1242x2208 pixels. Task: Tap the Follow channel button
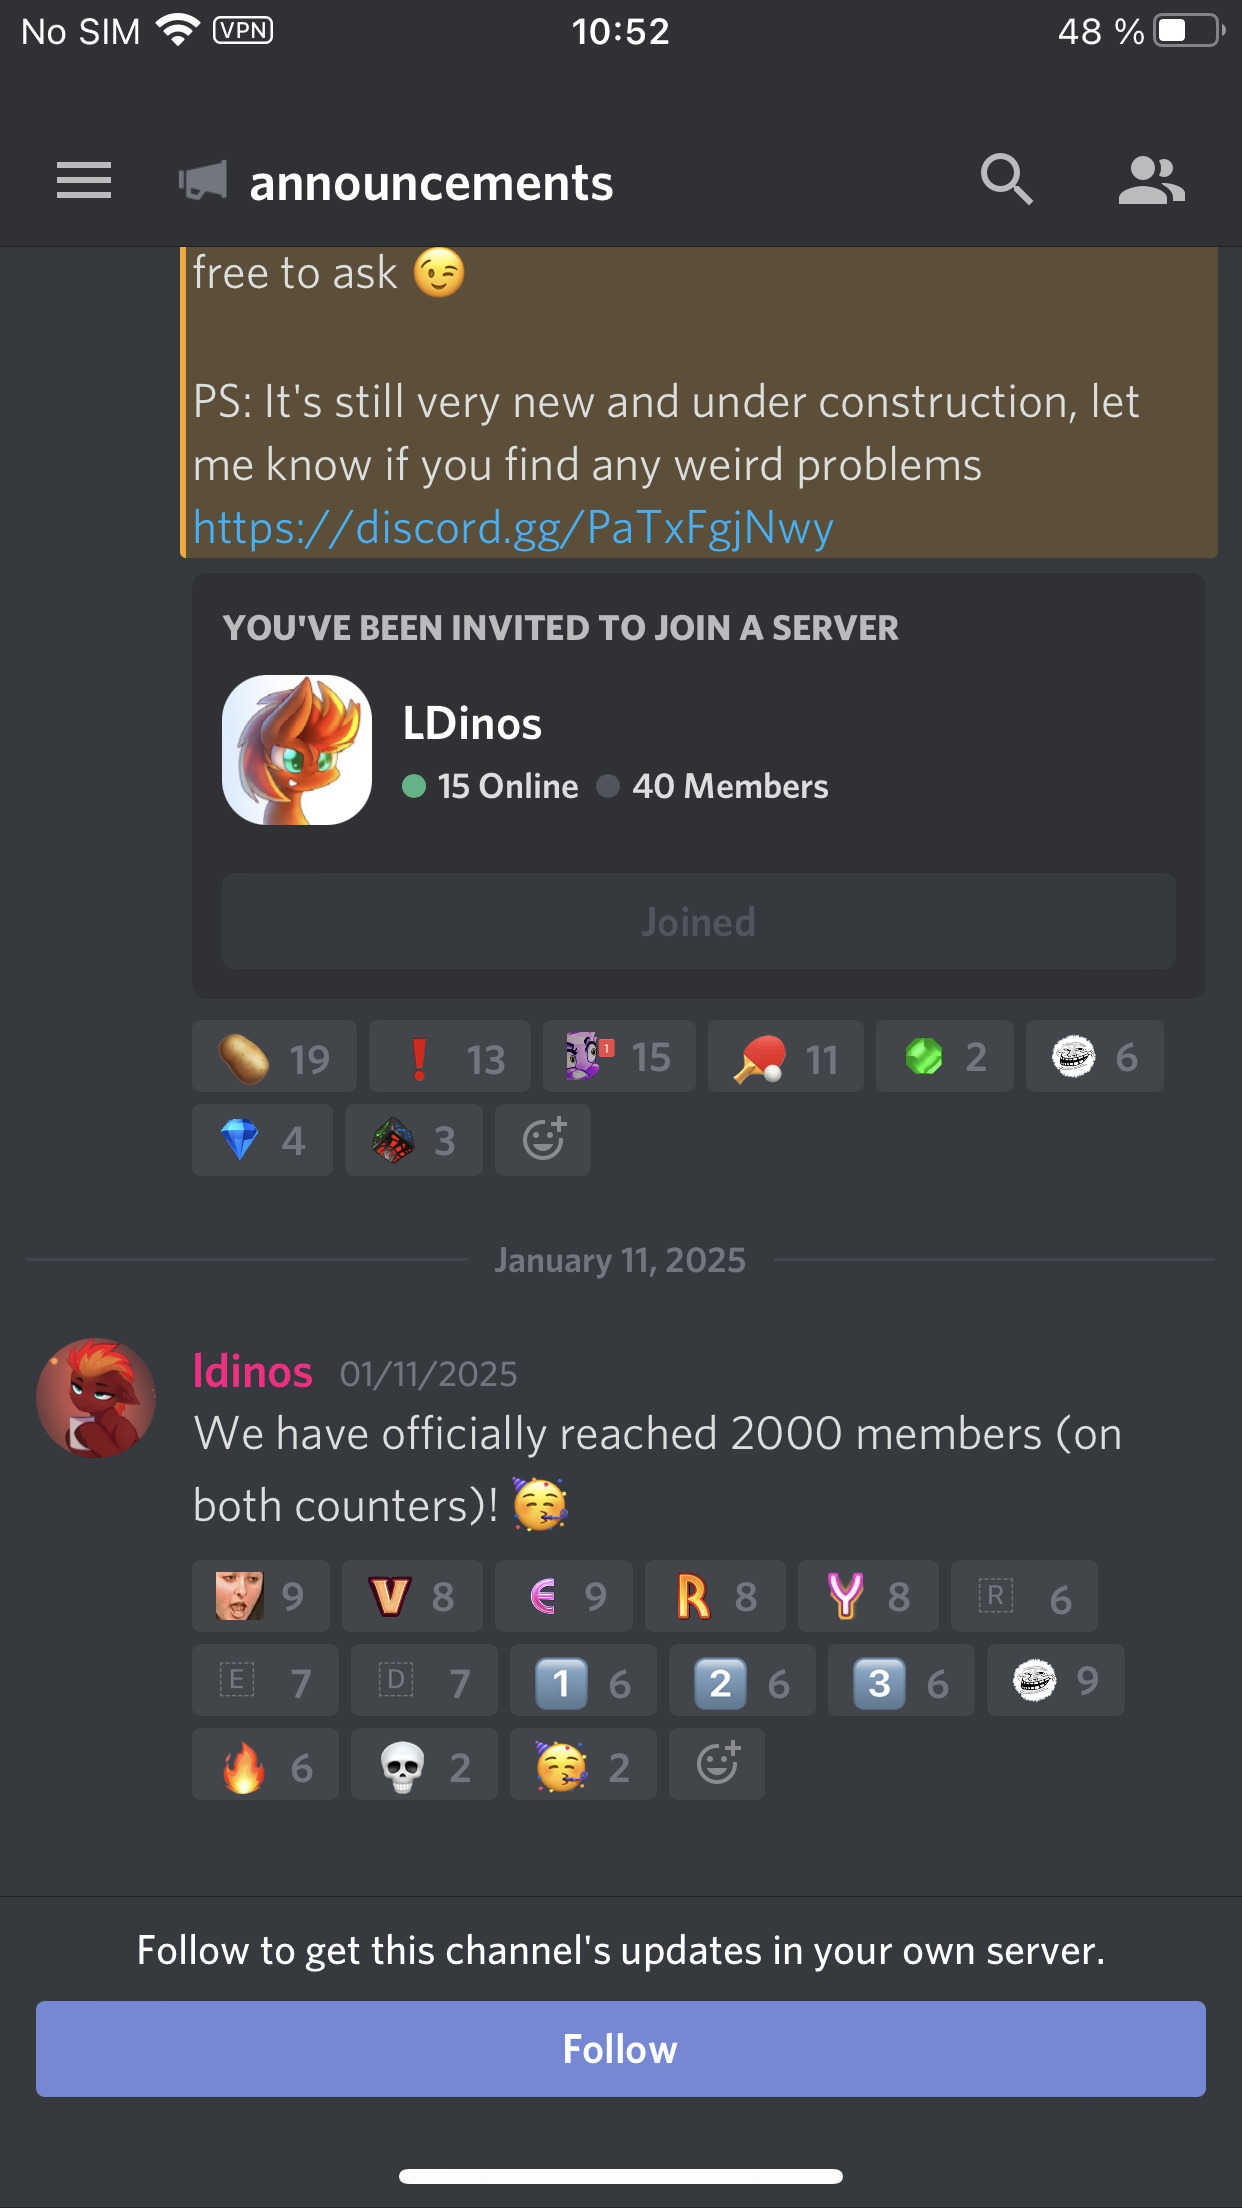click(621, 2049)
